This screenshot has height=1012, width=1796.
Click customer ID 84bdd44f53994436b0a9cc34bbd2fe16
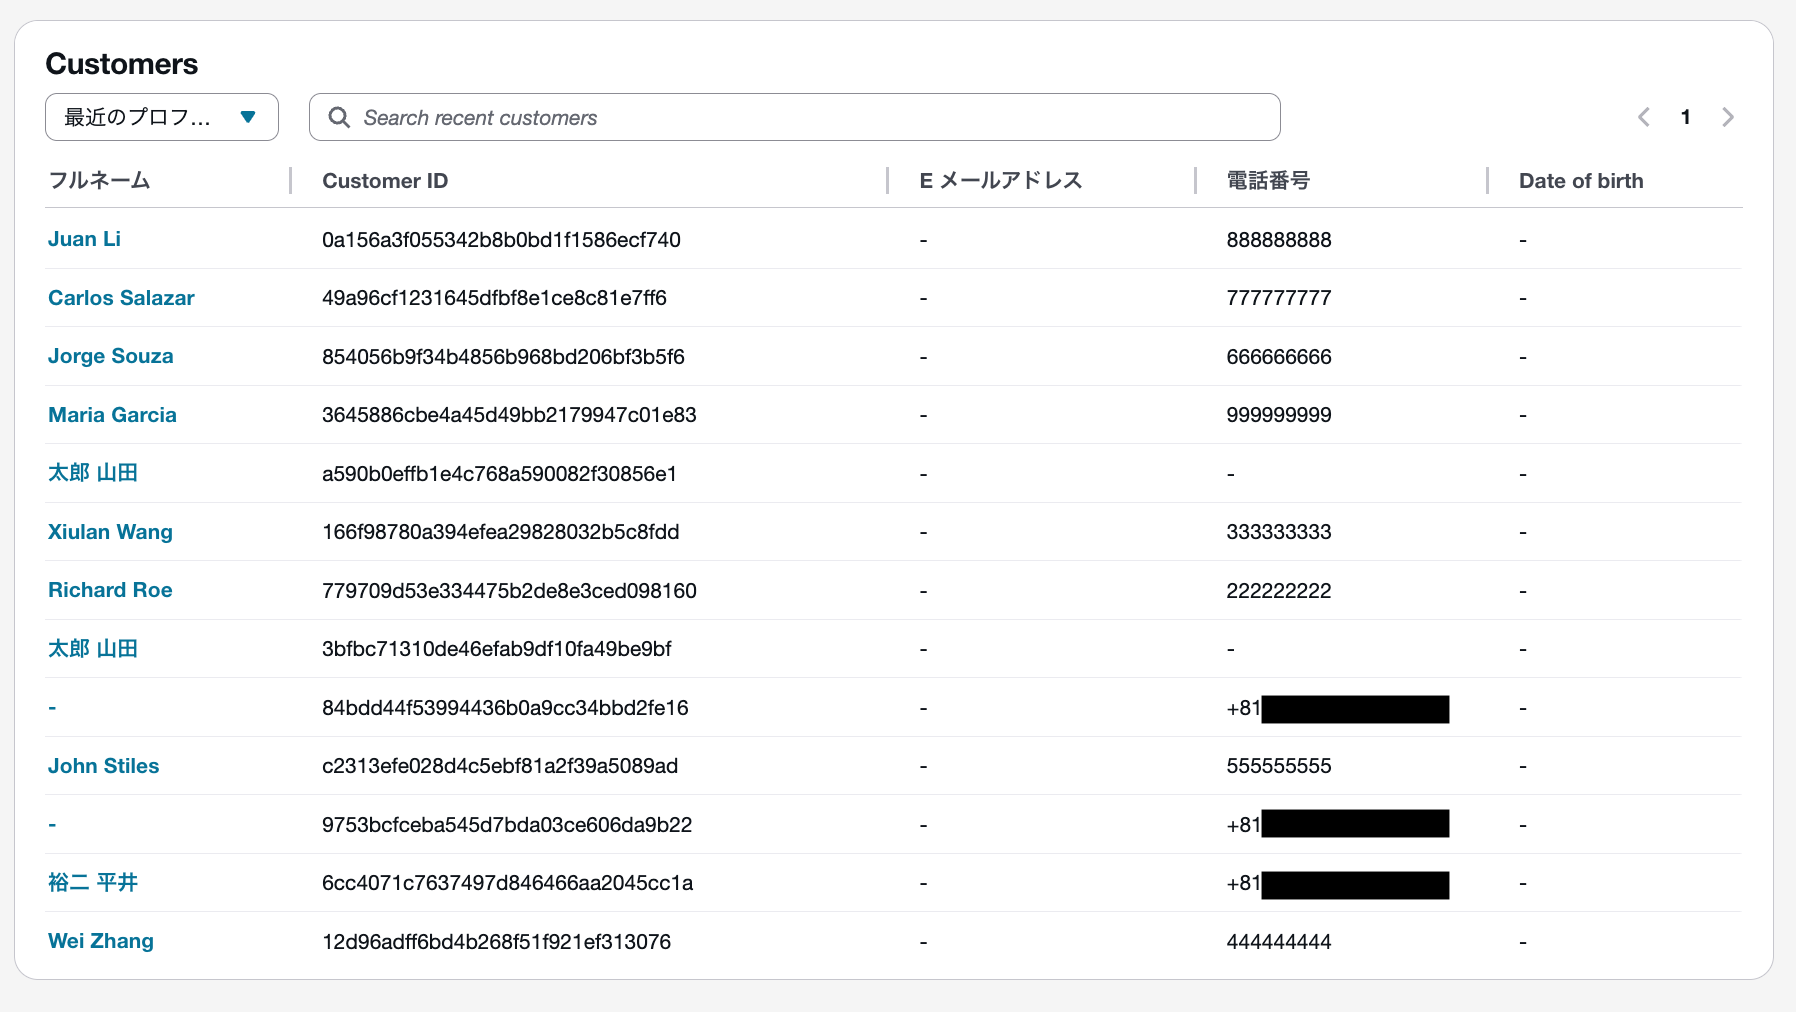505,708
